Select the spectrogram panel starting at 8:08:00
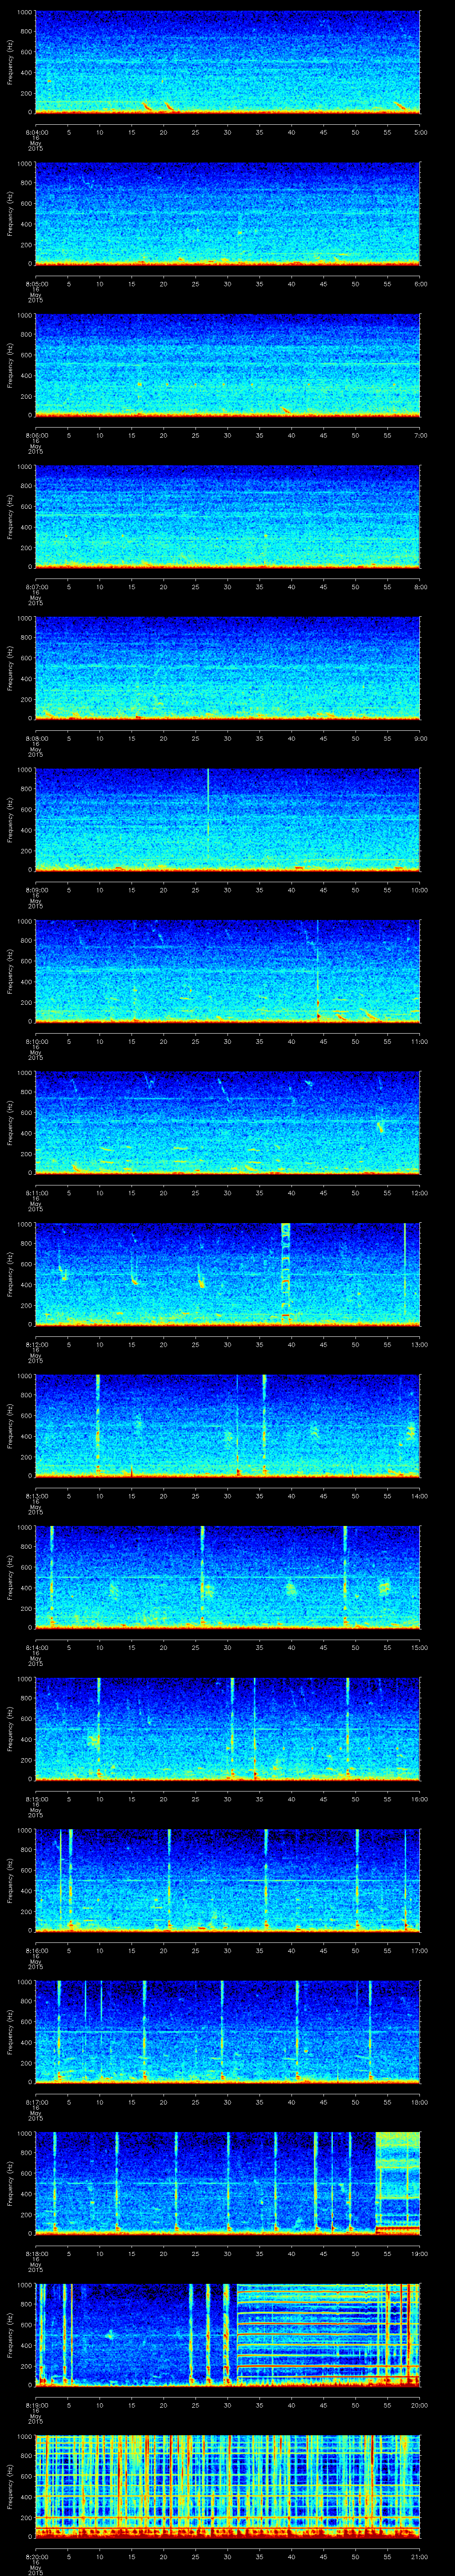 pos(228,668)
